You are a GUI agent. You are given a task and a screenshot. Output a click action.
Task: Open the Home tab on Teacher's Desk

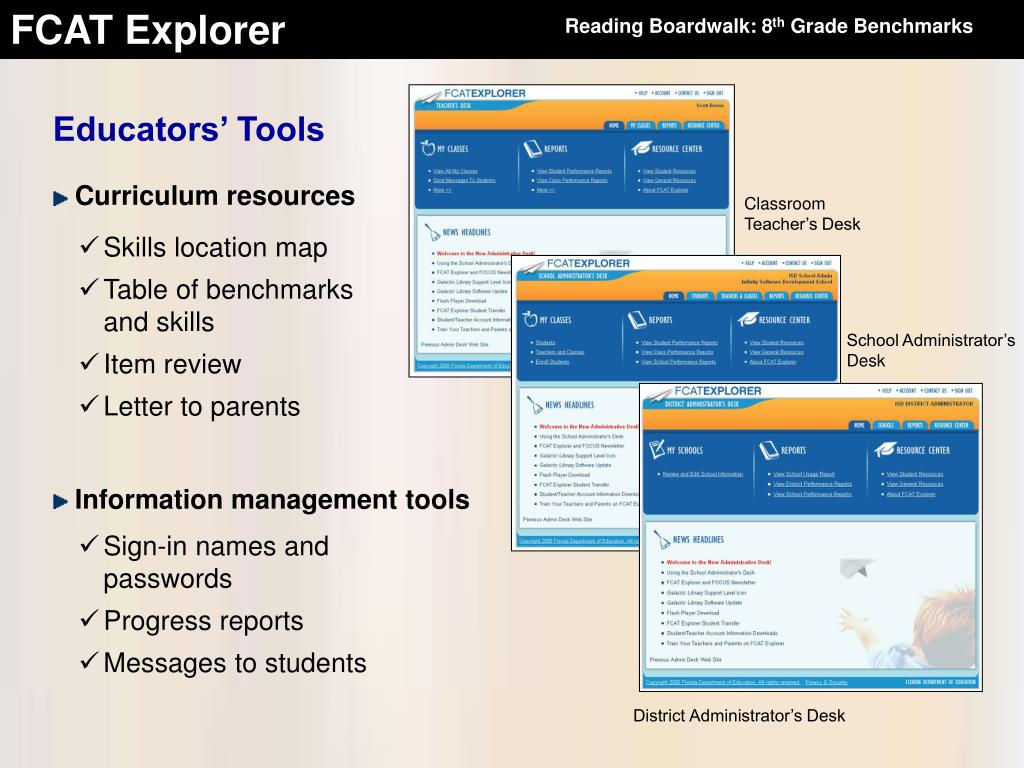(614, 125)
